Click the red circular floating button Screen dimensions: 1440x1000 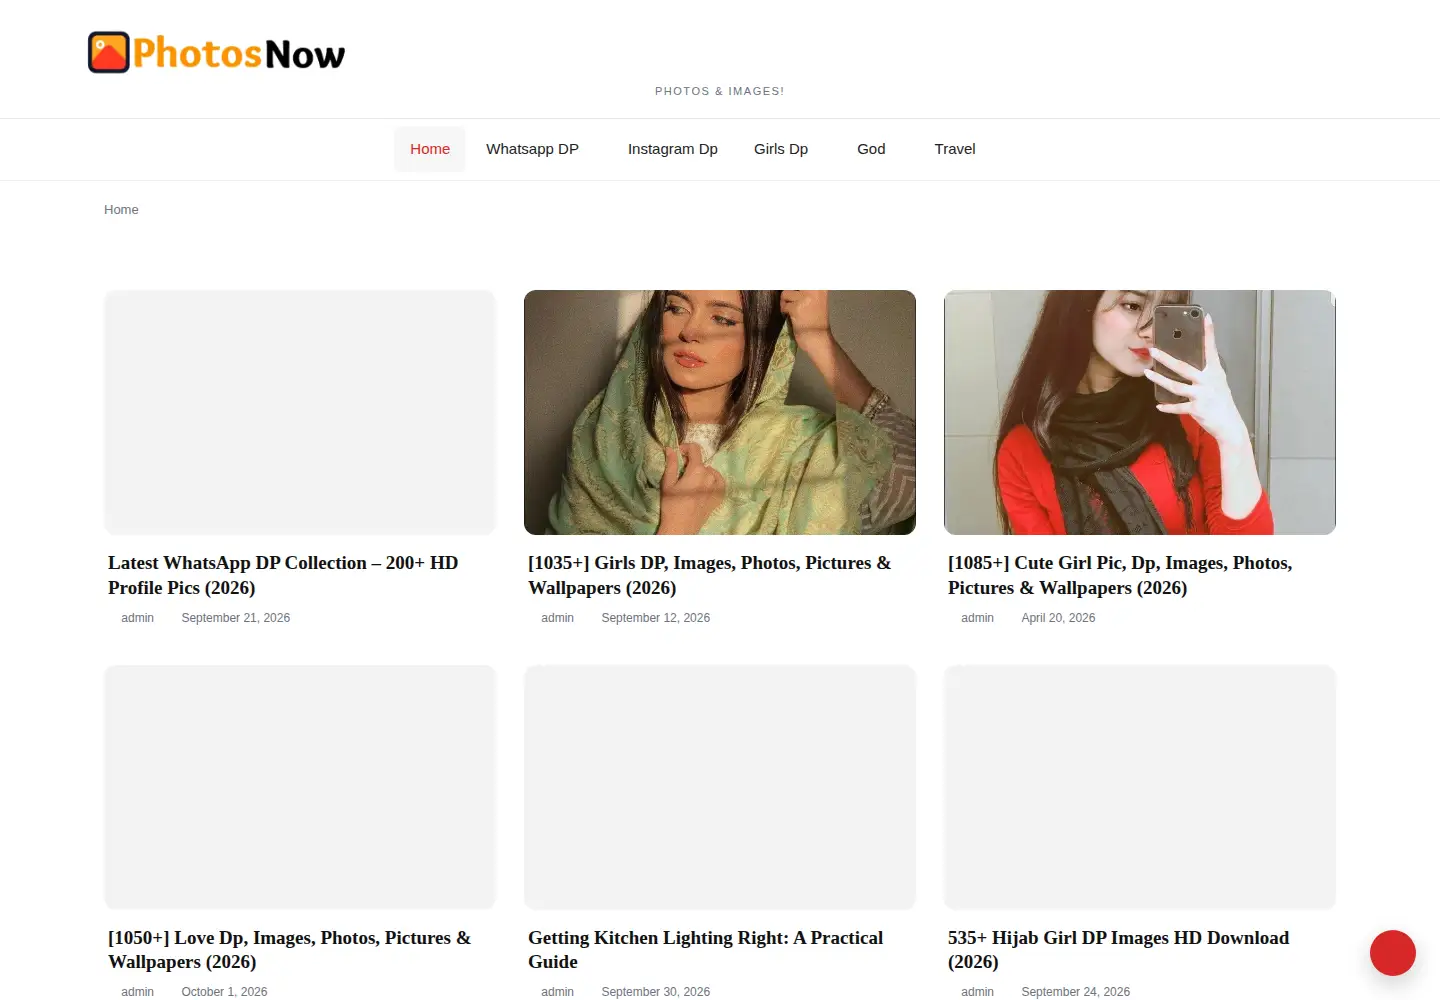point(1393,953)
